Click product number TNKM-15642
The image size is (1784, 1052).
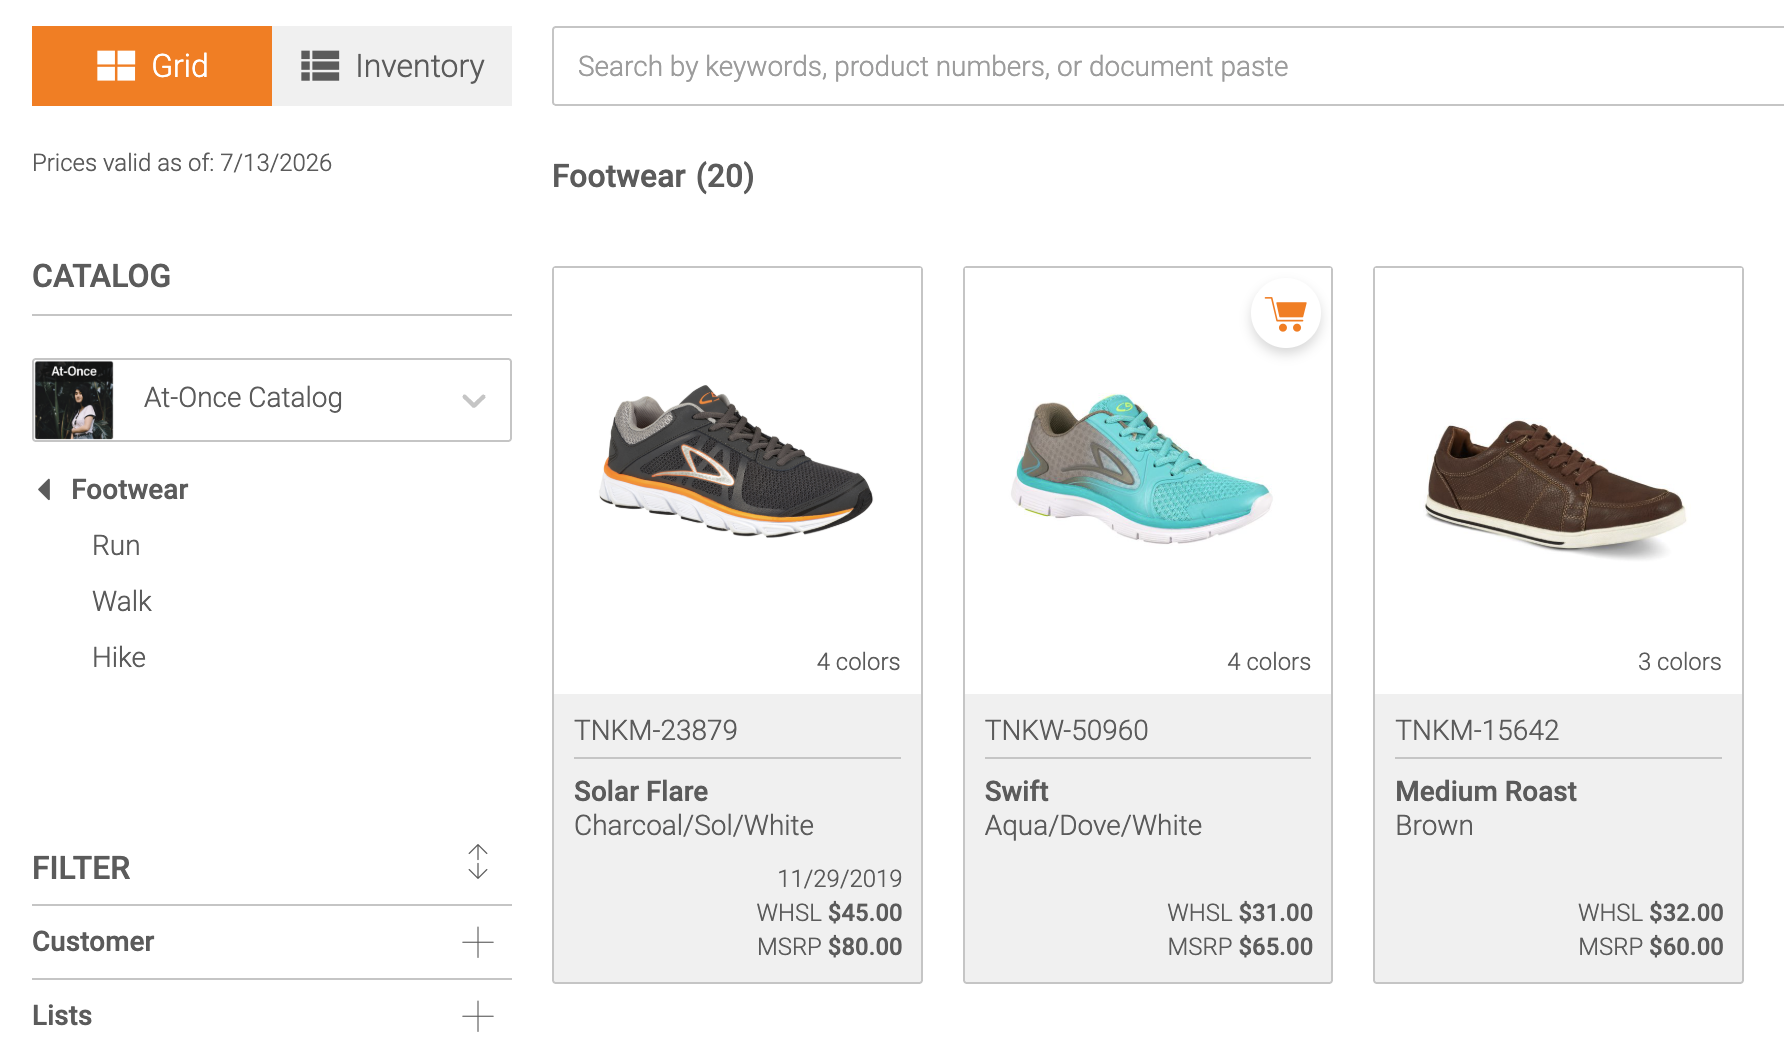(x=1477, y=731)
